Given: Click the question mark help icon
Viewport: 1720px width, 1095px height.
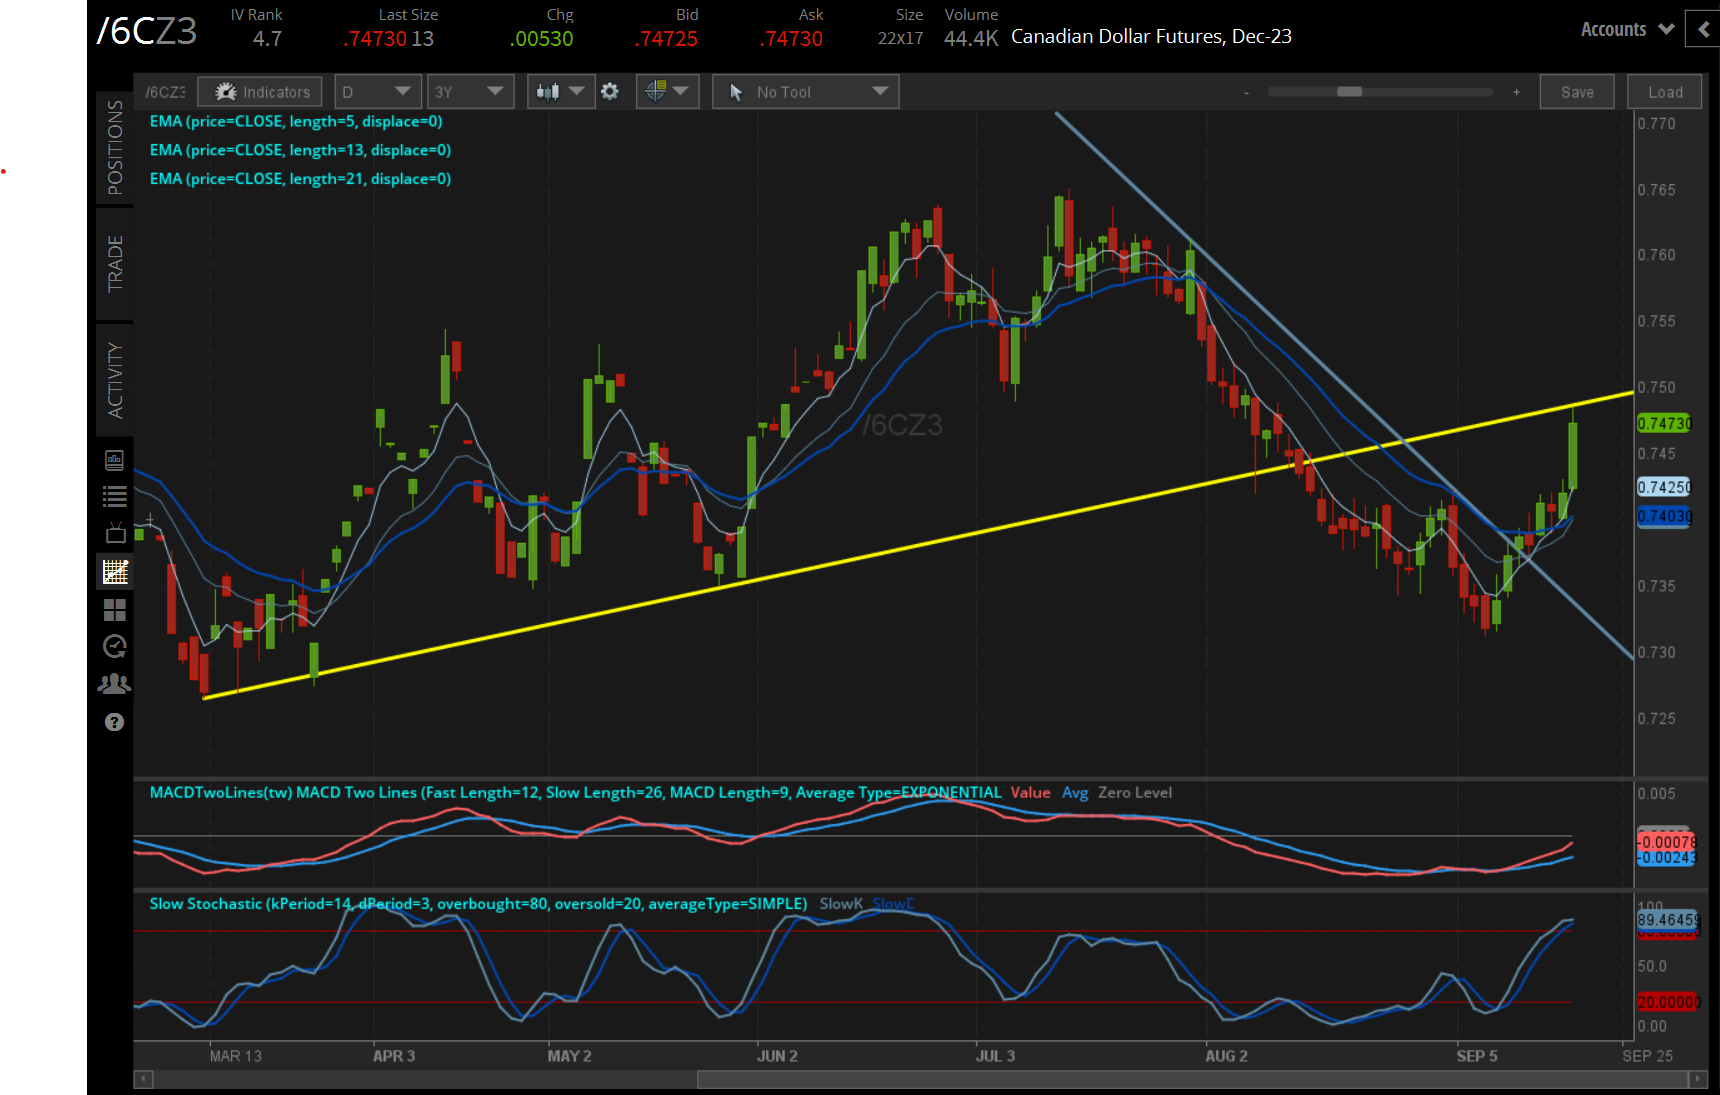Looking at the screenshot, I should 115,722.
